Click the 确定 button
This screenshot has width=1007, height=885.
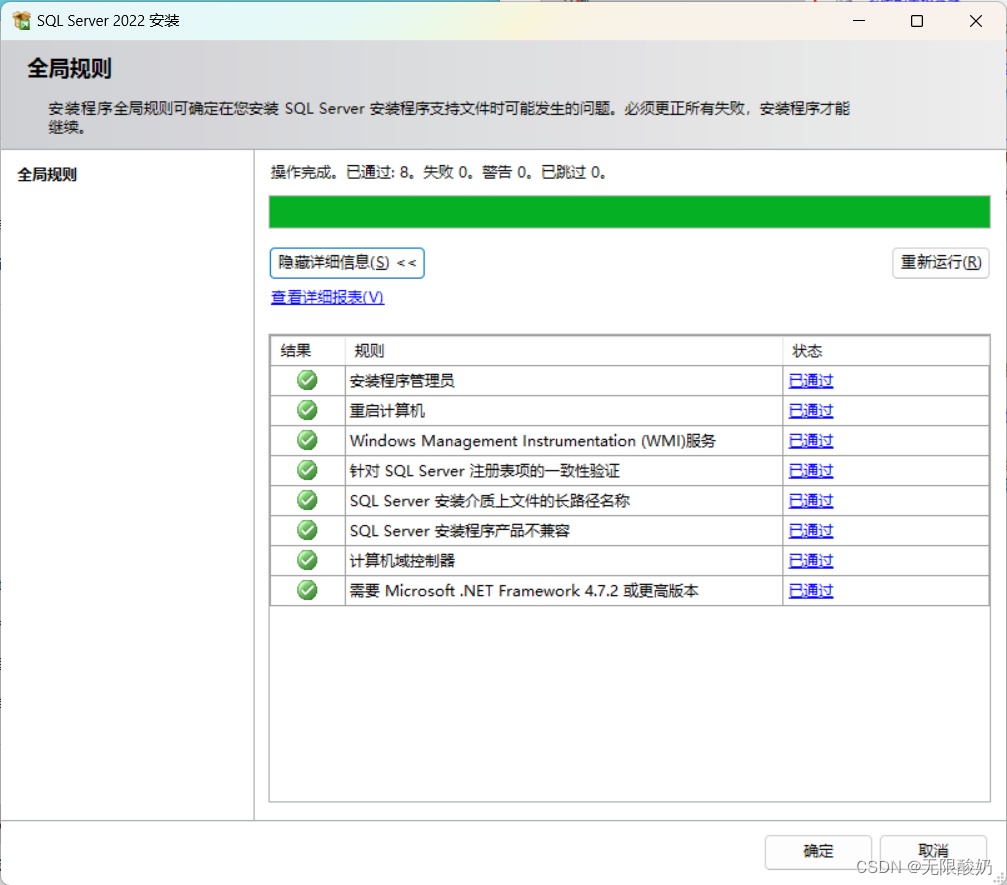click(817, 851)
